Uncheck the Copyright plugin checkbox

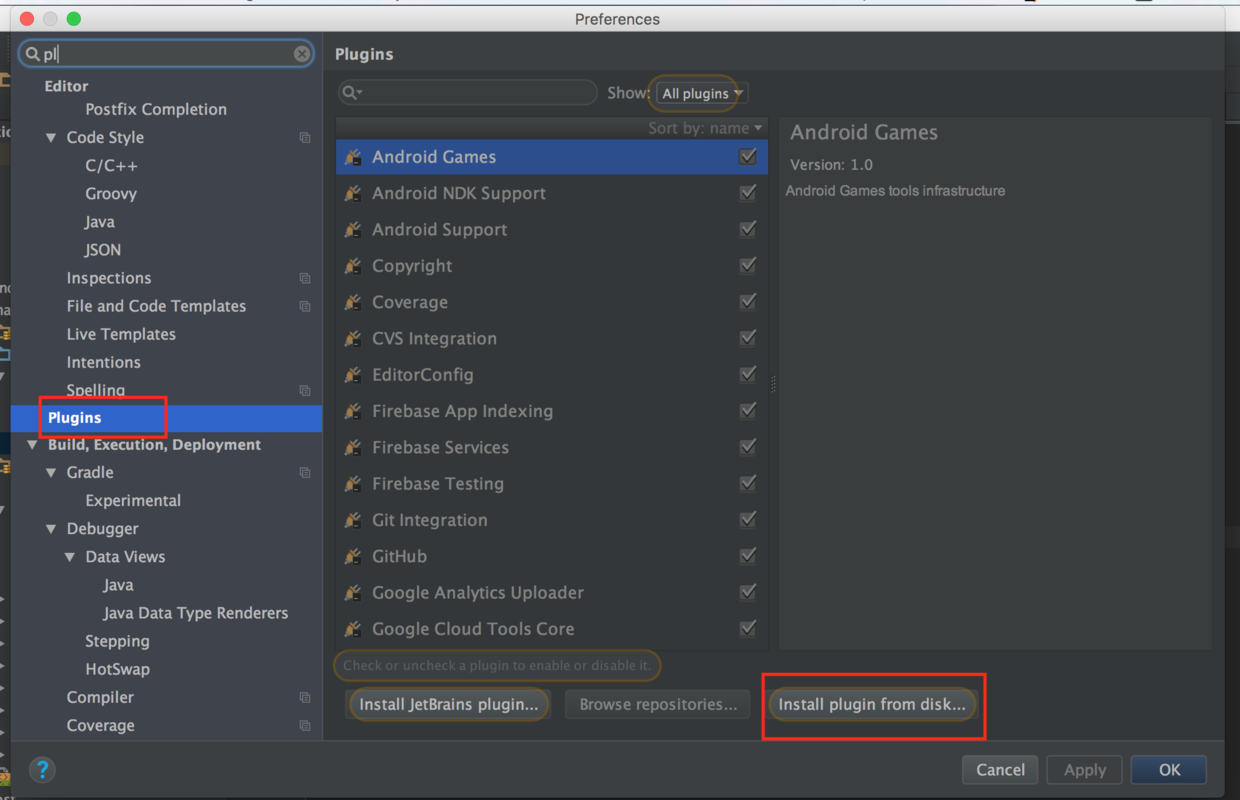747,266
